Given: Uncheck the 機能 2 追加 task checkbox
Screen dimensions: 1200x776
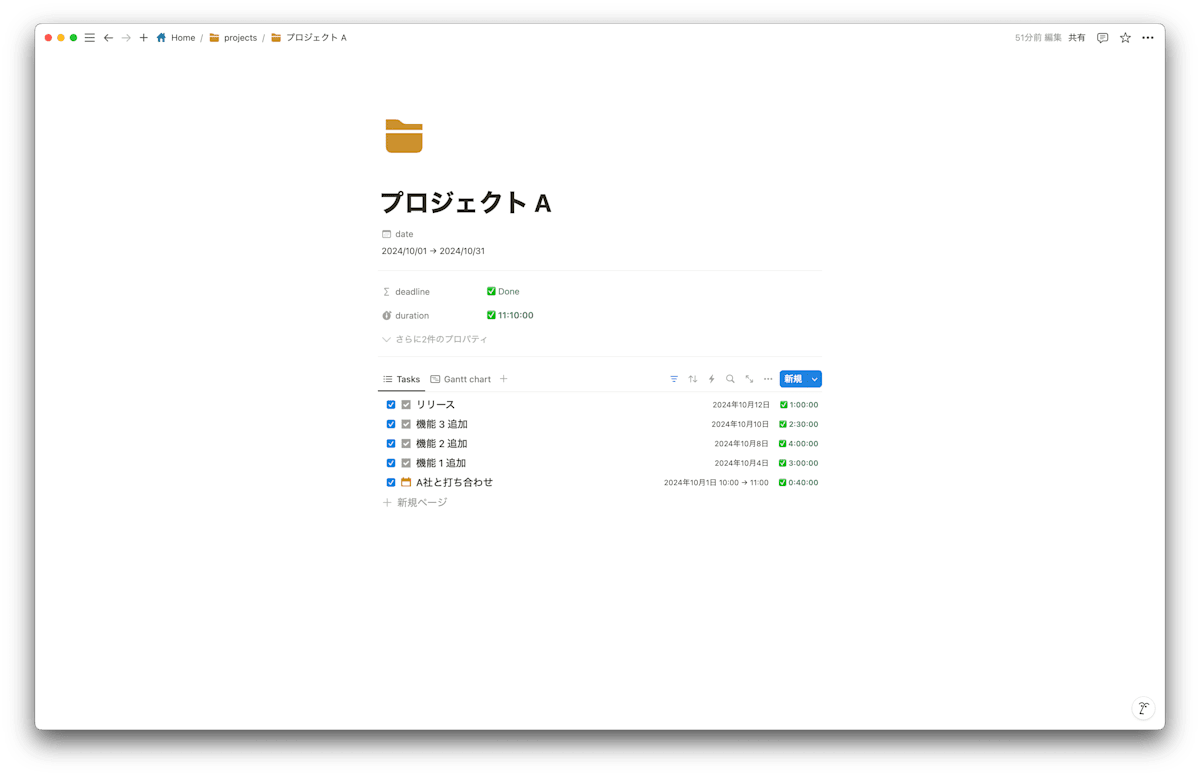Looking at the screenshot, I should coord(391,444).
